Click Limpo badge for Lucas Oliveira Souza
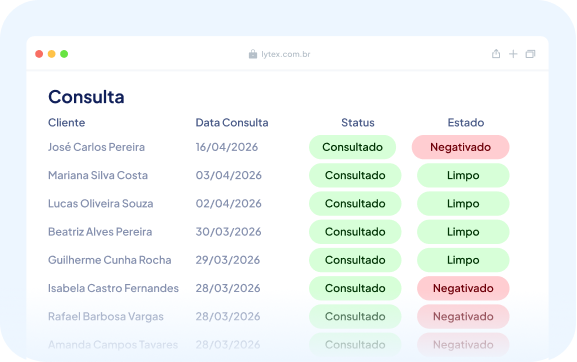The width and height of the screenshot is (577, 362). pyautogui.click(x=463, y=203)
